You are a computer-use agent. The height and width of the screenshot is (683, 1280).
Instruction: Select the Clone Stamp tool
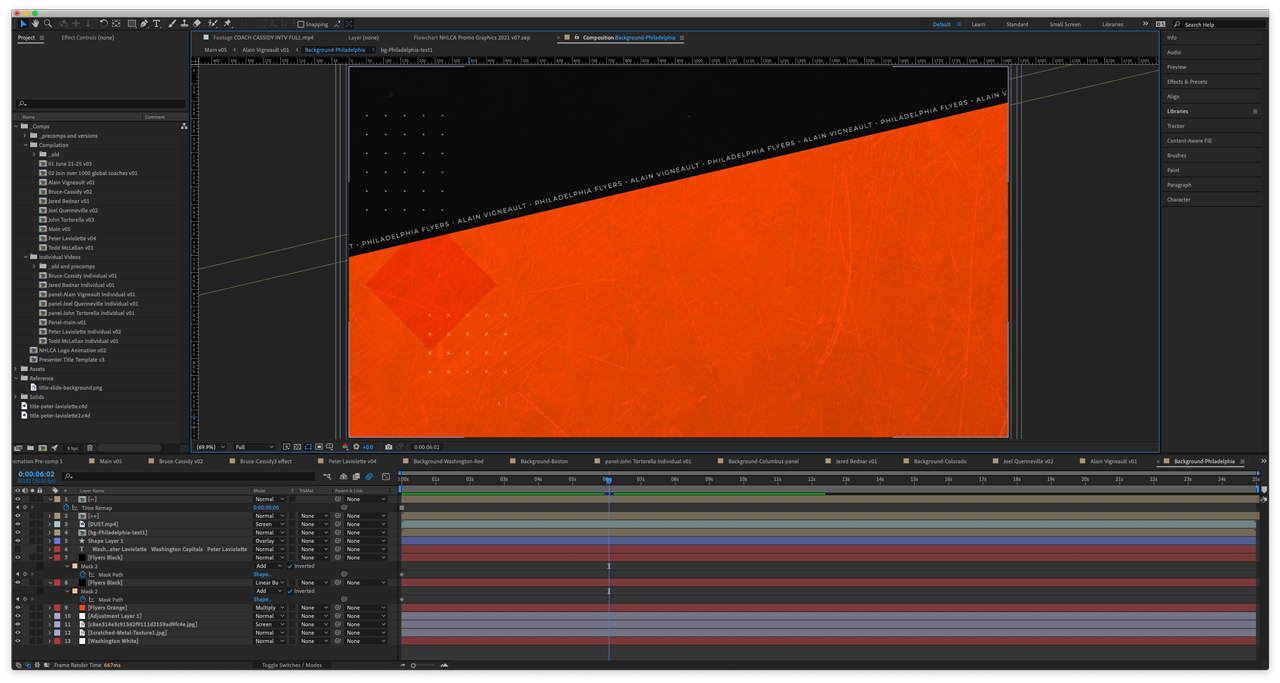[x=184, y=24]
